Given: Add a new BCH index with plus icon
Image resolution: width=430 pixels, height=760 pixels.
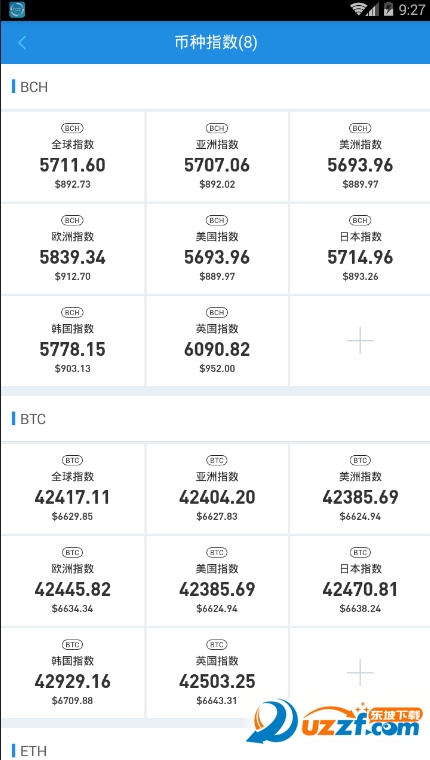Looking at the screenshot, I should click(360, 341).
